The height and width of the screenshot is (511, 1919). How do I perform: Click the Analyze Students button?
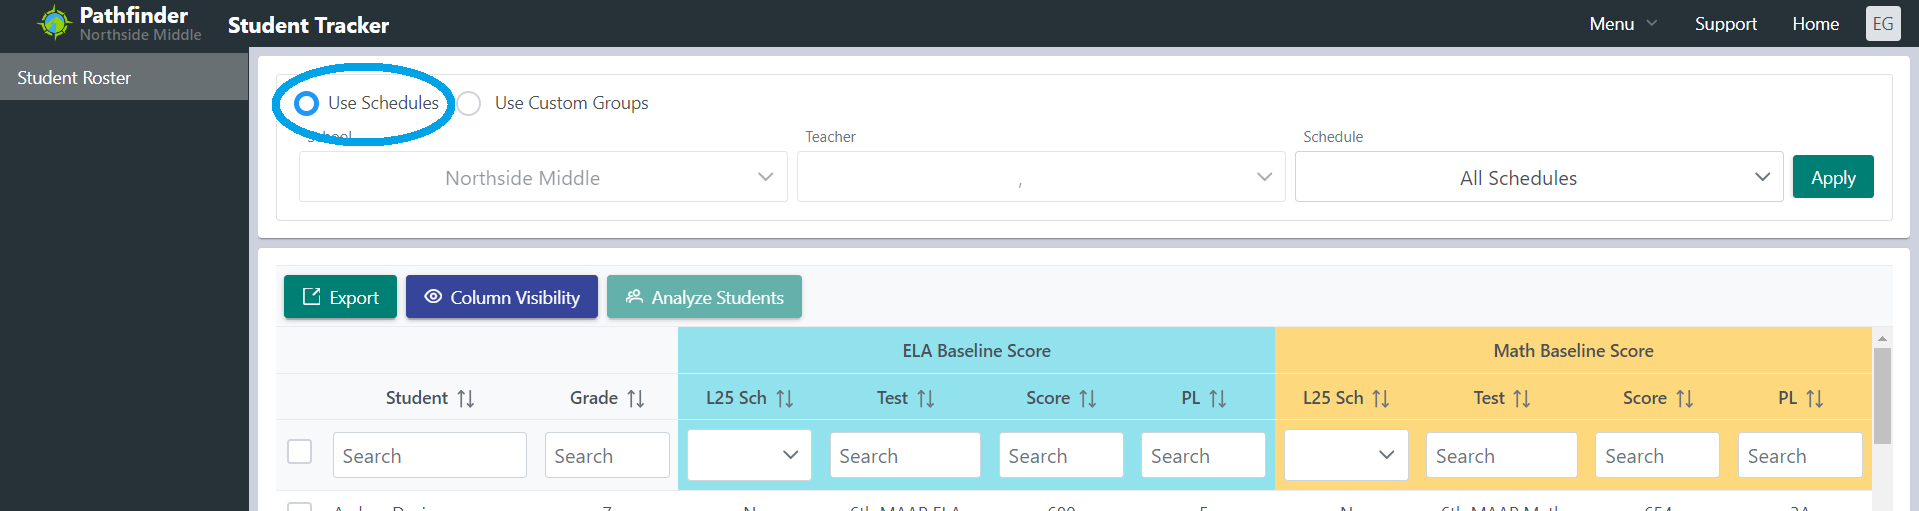coord(704,297)
